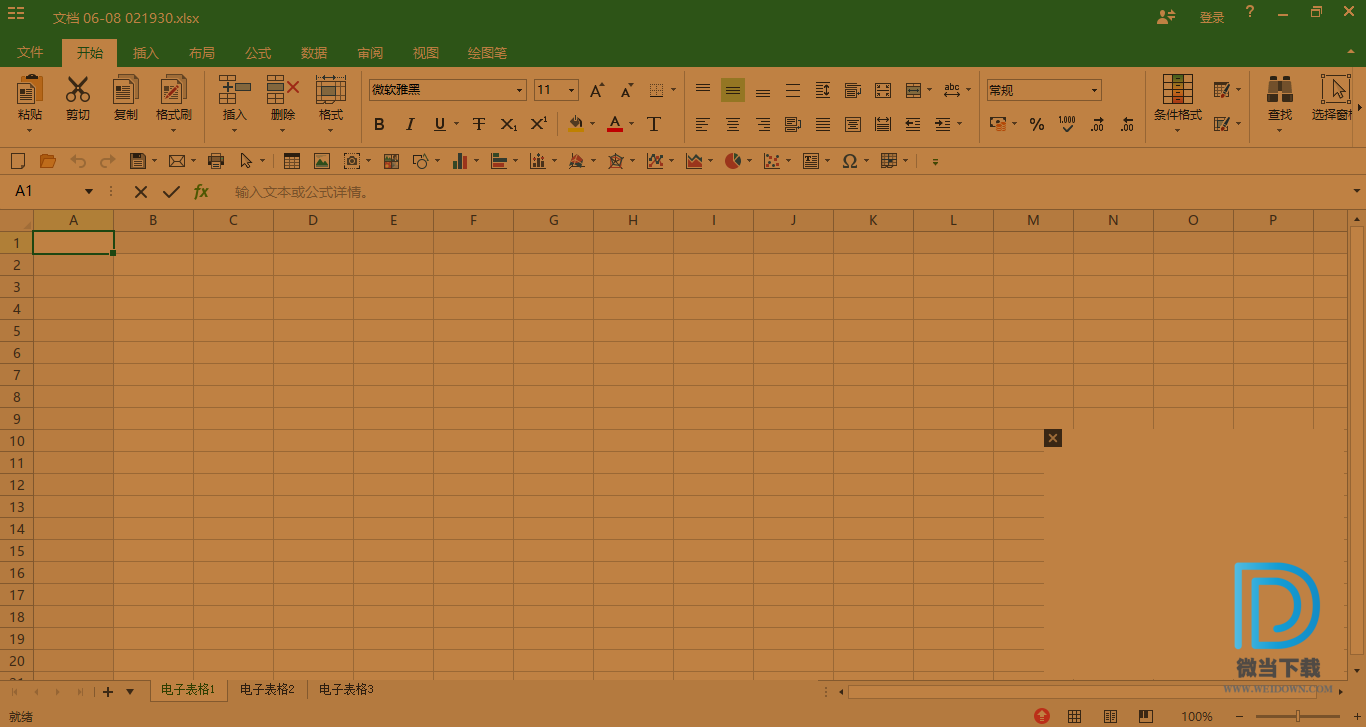Apply subscript formatting X₁
The image size is (1366, 727).
point(508,124)
